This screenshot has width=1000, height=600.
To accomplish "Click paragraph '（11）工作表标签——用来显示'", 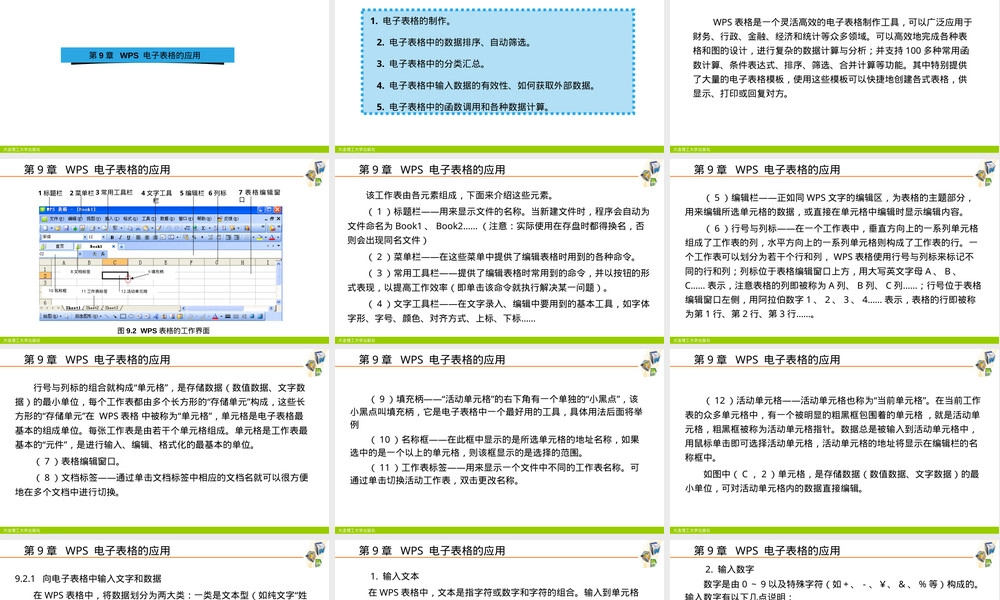I will click(x=495, y=474).
